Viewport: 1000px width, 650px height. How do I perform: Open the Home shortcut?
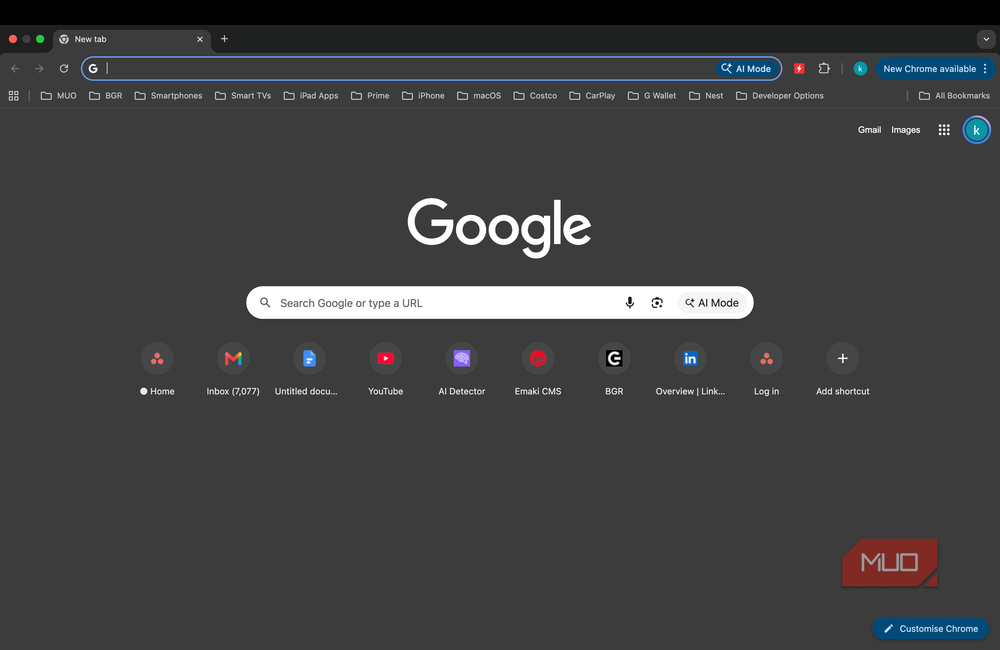157,370
